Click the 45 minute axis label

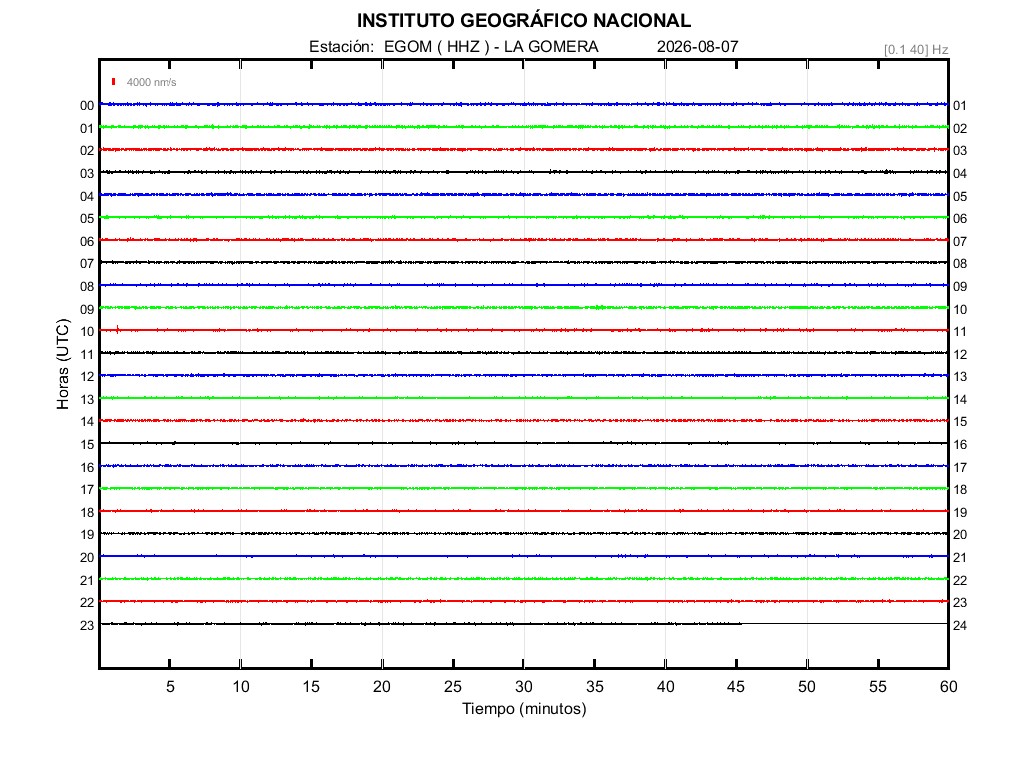click(x=736, y=686)
